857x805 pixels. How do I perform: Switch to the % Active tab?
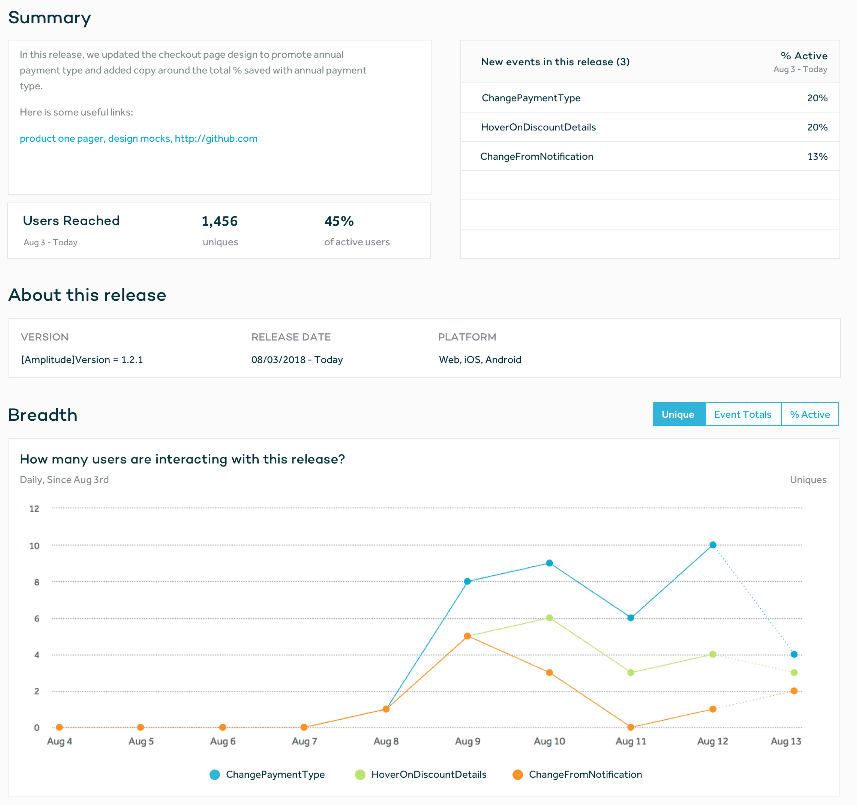pyautogui.click(x=810, y=414)
